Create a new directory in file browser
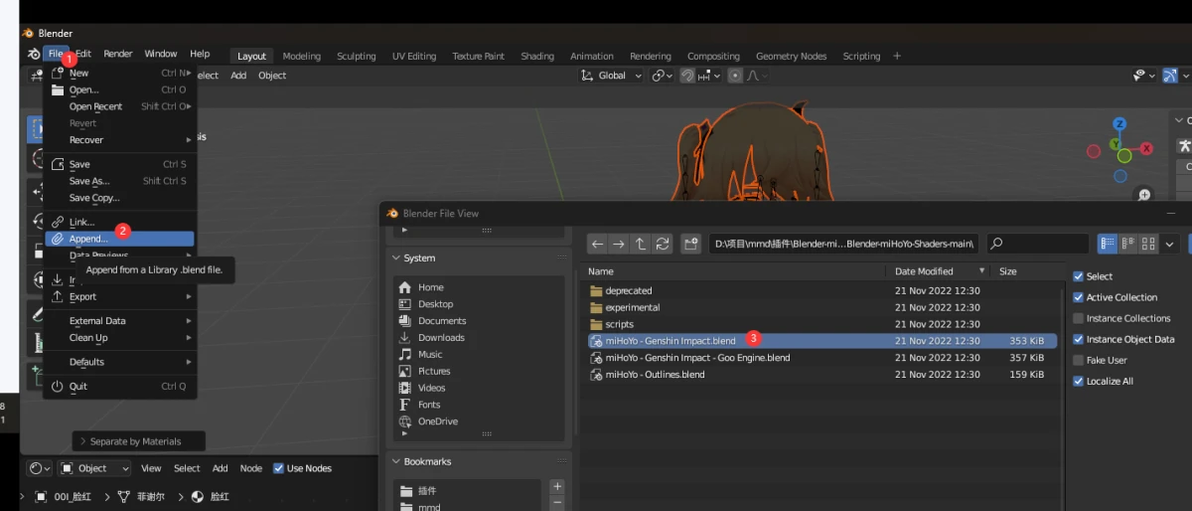 (691, 244)
